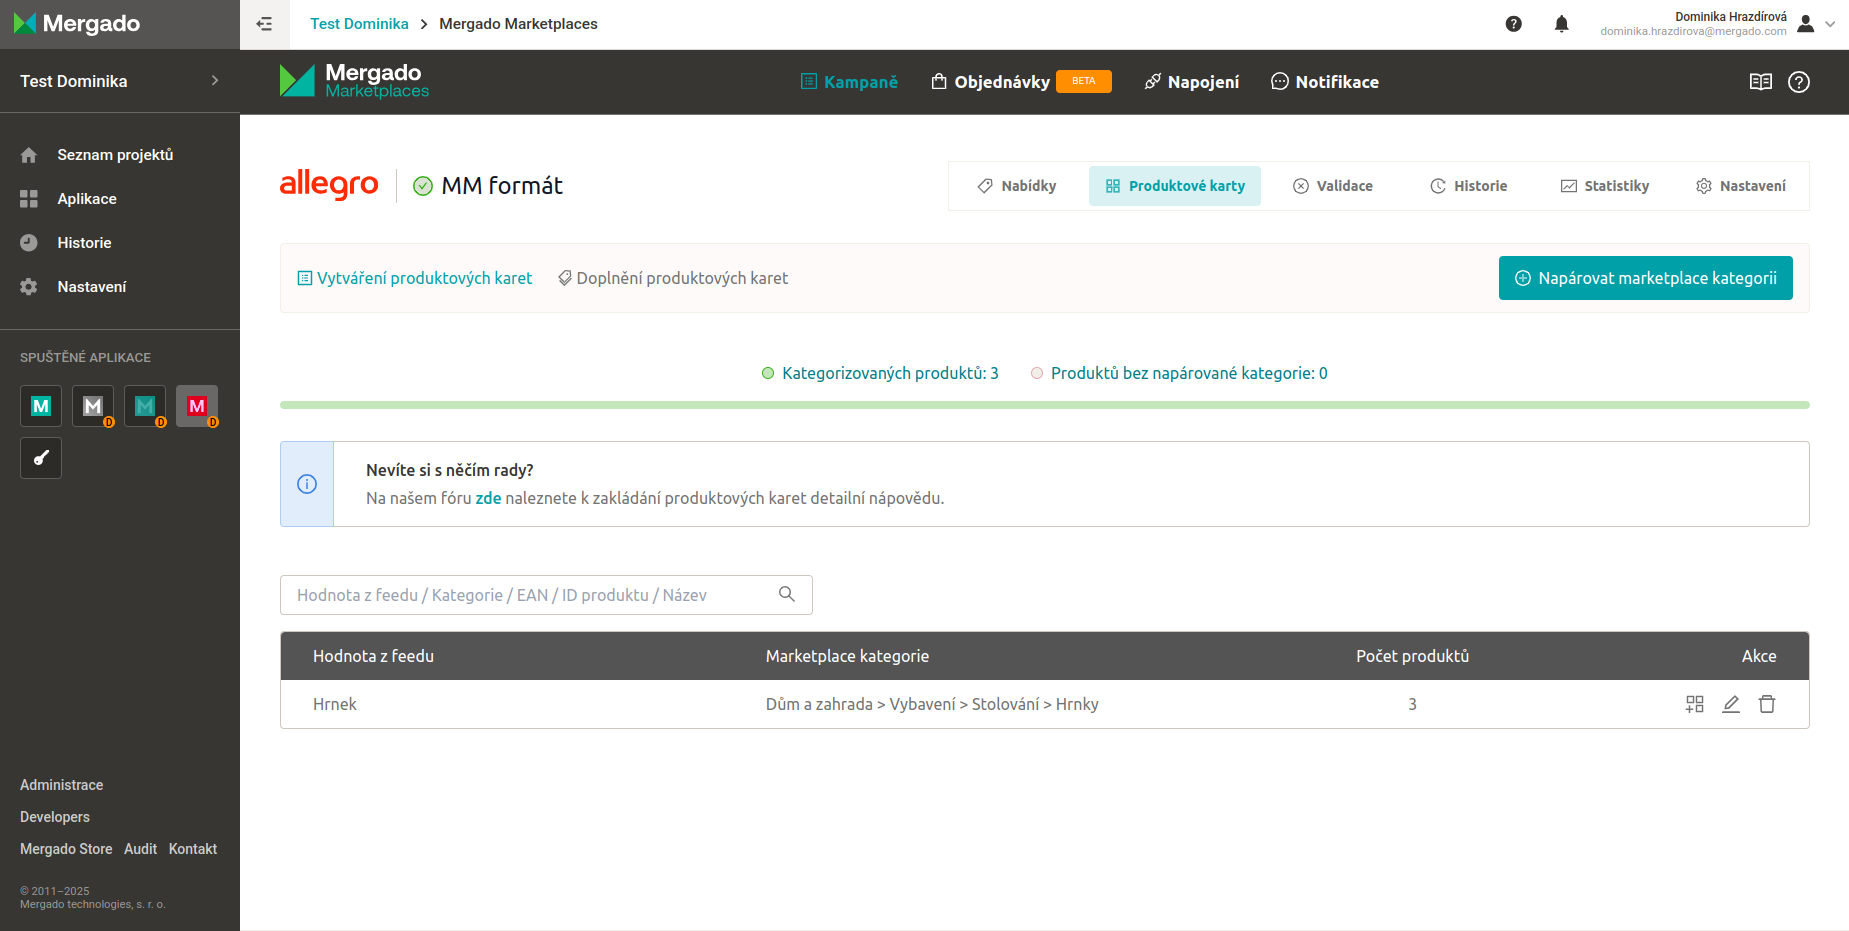
Task: Click the user avatar icon
Action: click(1806, 24)
